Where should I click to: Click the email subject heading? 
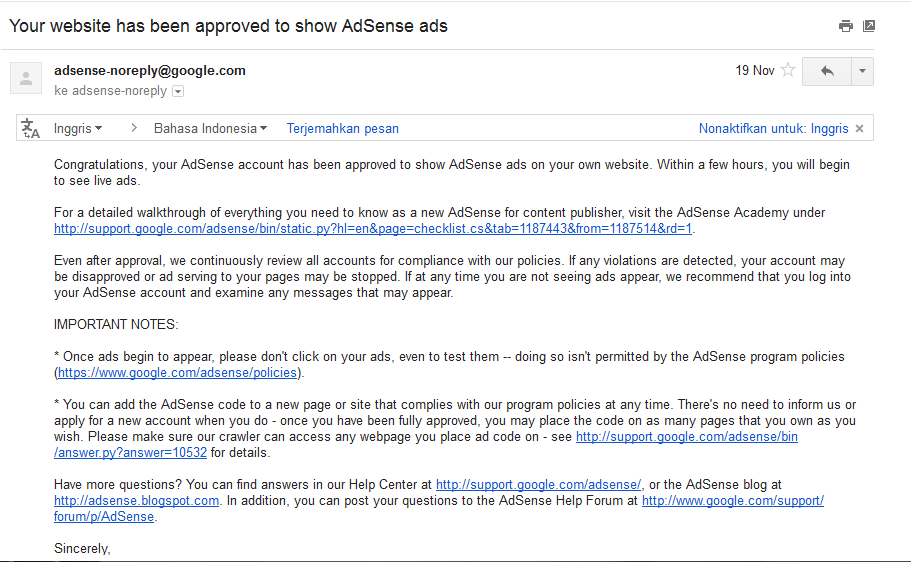click(228, 26)
